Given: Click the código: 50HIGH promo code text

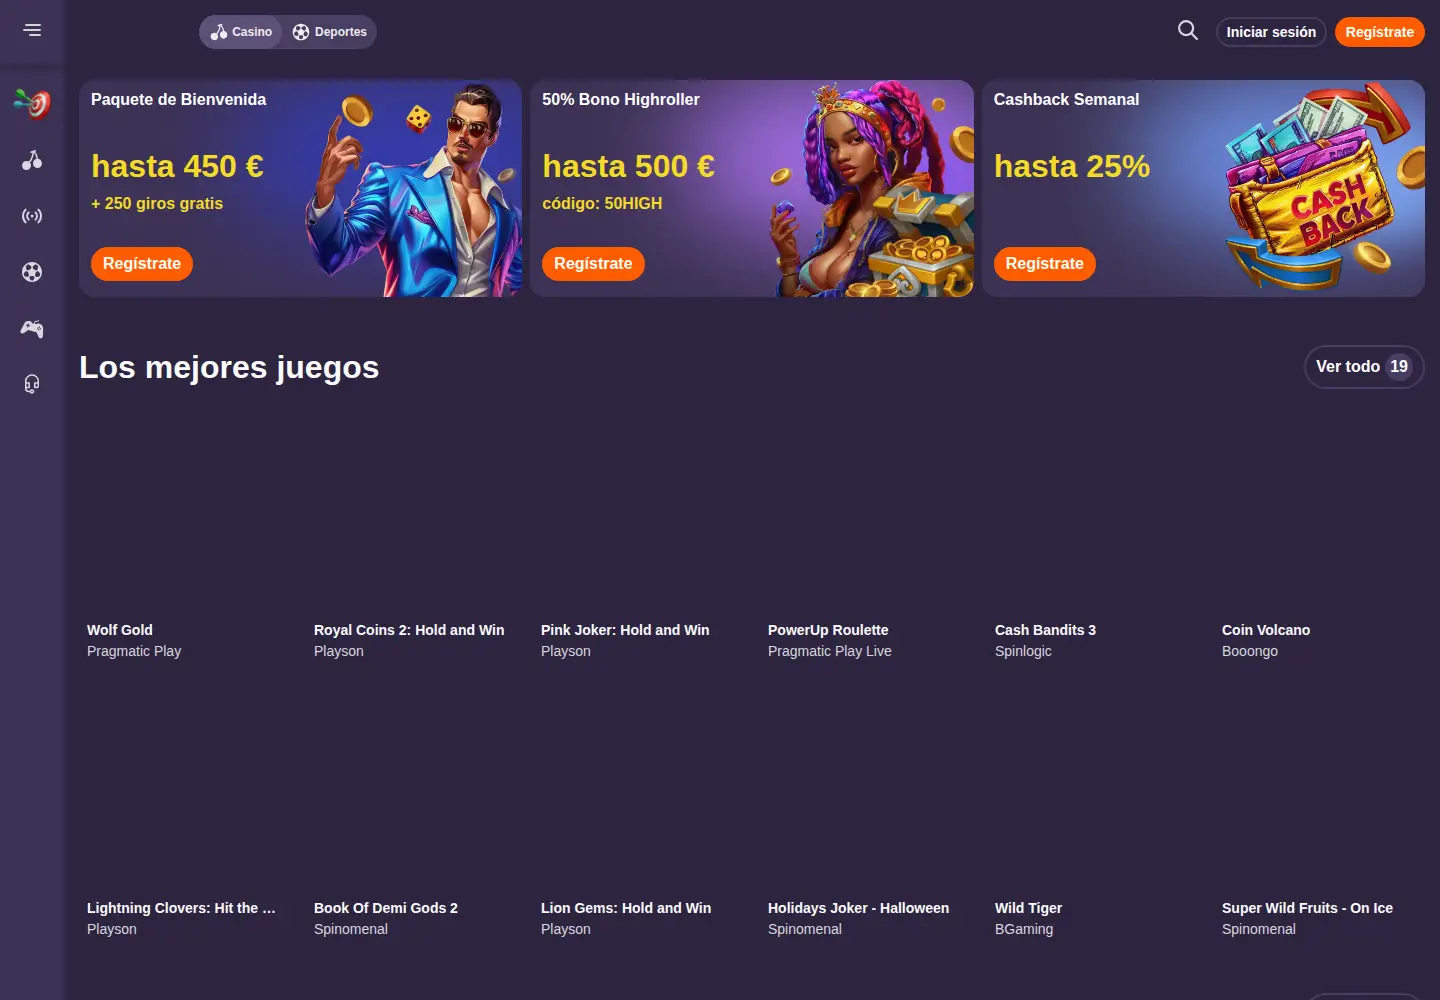Looking at the screenshot, I should point(602,204).
